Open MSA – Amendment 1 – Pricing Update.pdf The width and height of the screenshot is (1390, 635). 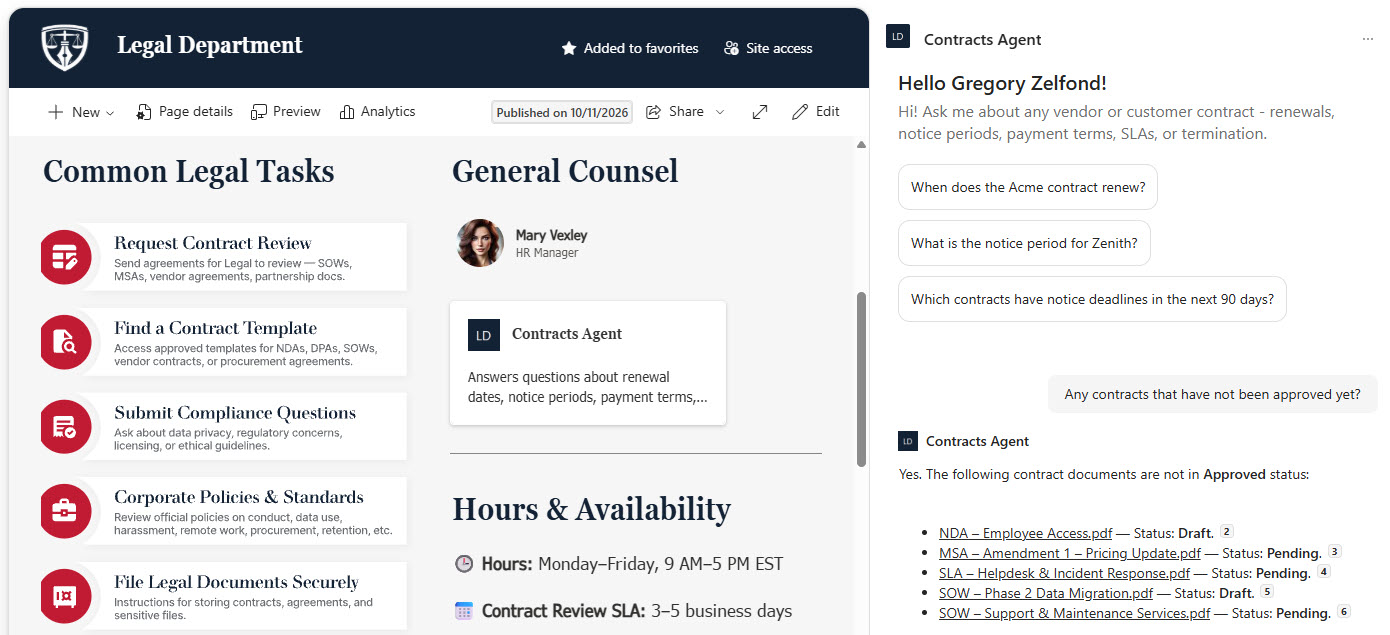click(1070, 553)
